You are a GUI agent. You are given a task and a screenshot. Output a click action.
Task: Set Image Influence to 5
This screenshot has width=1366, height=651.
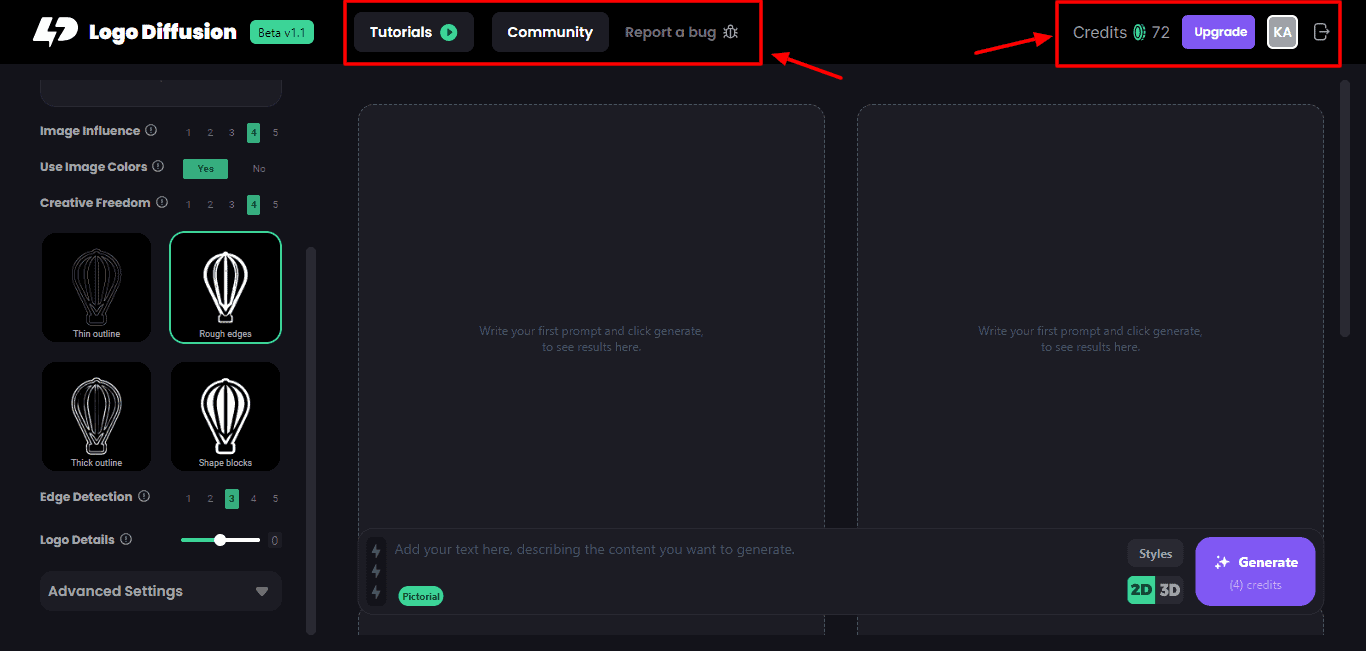pos(275,133)
